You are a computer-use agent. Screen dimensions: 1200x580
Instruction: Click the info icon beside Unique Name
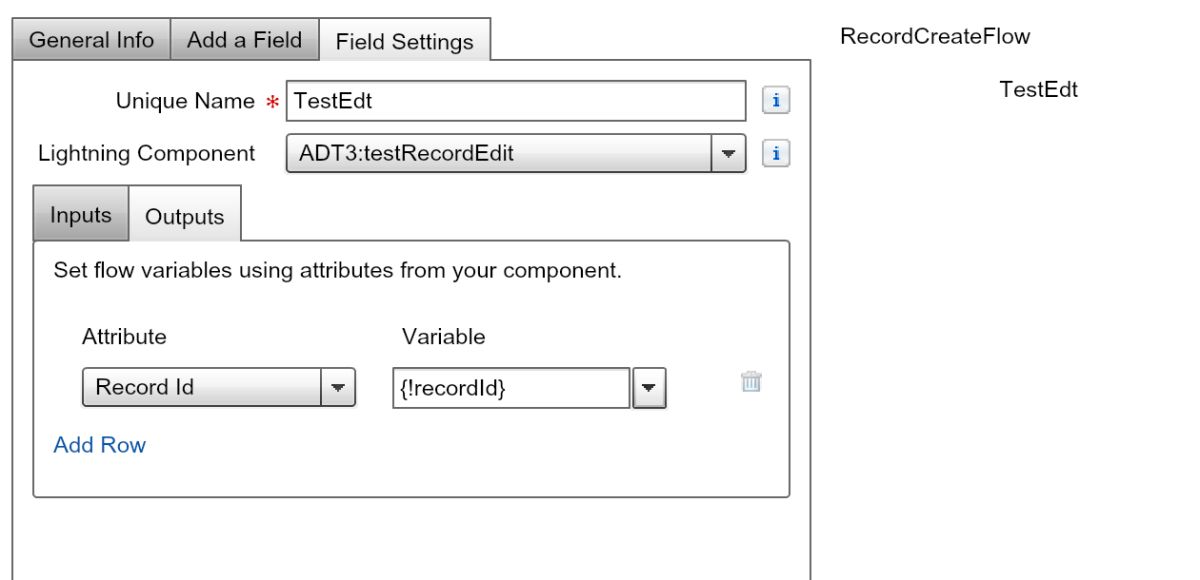click(x=777, y=100)
